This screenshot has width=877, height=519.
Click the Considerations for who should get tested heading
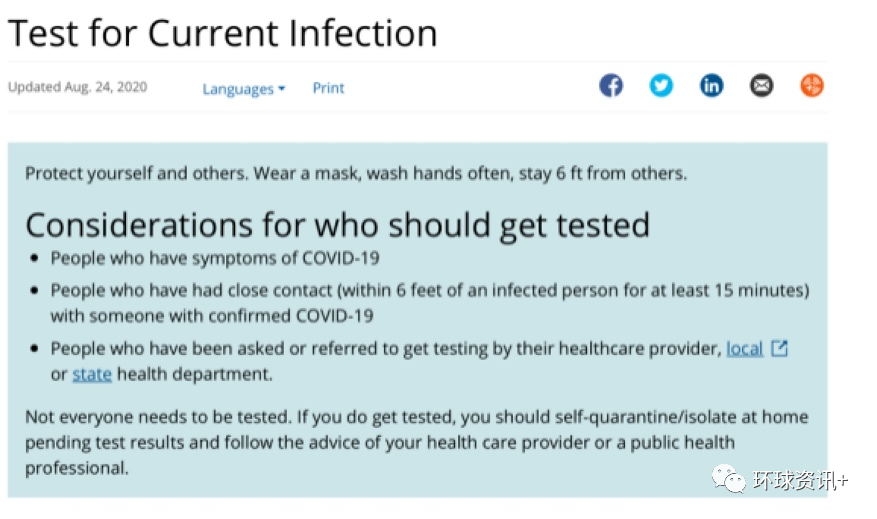pos(337,223)
